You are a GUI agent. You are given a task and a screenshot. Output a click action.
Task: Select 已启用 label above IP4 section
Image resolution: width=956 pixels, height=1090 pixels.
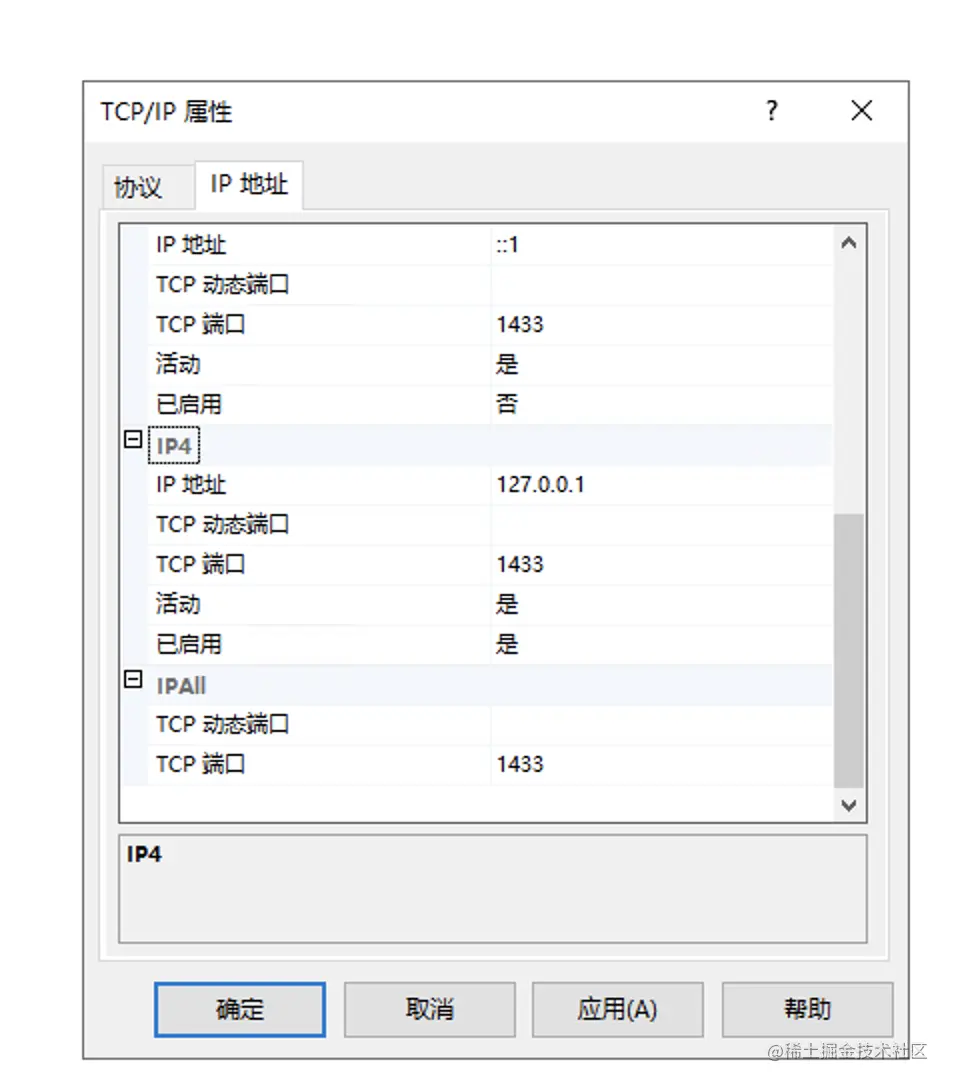click(x=188, y=405)
